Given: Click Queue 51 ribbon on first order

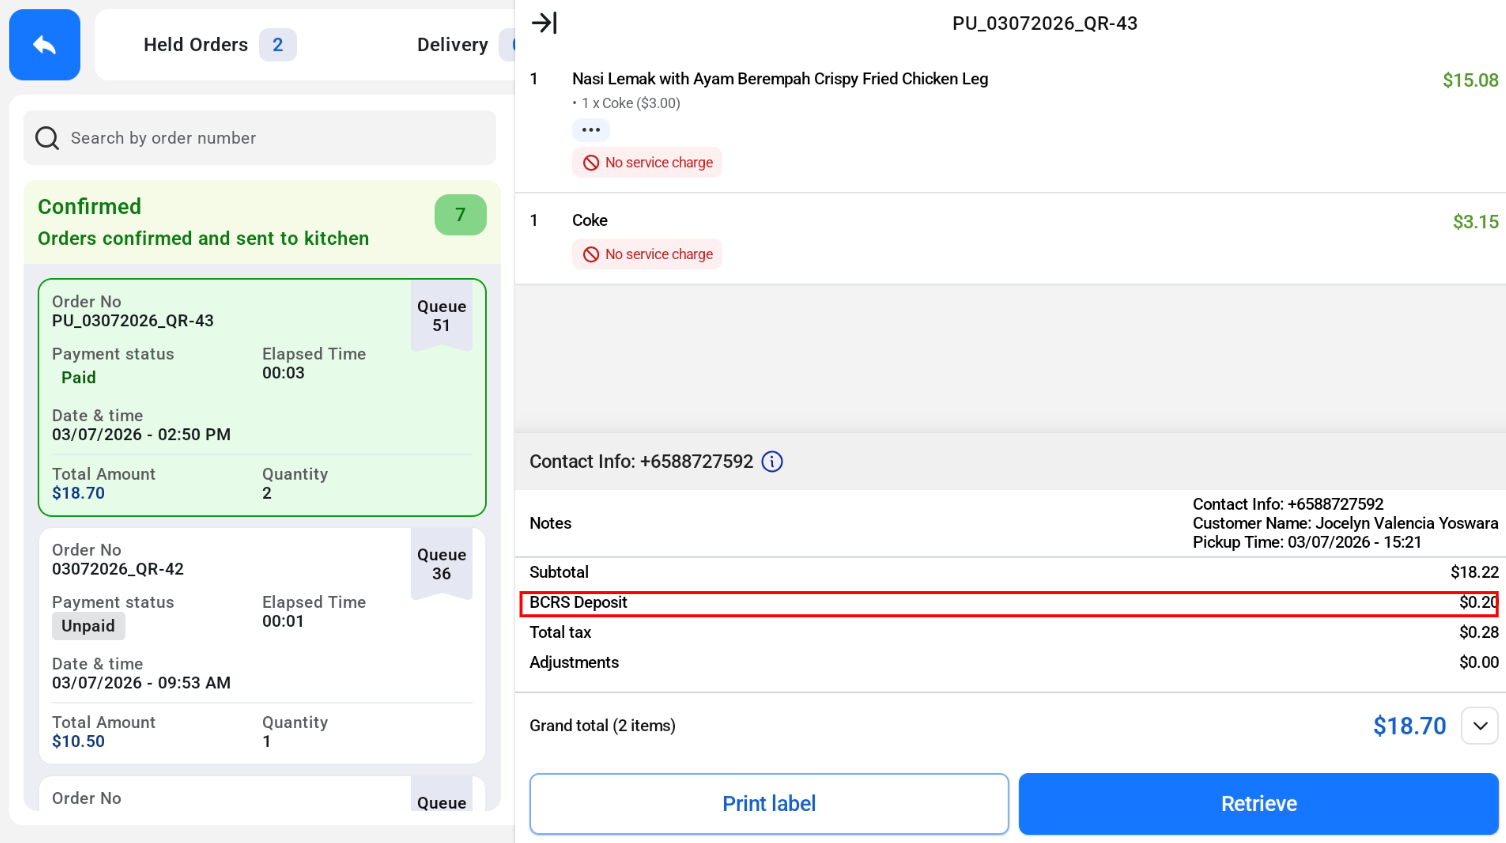Looking at the screenshot, I should point(442,316).
